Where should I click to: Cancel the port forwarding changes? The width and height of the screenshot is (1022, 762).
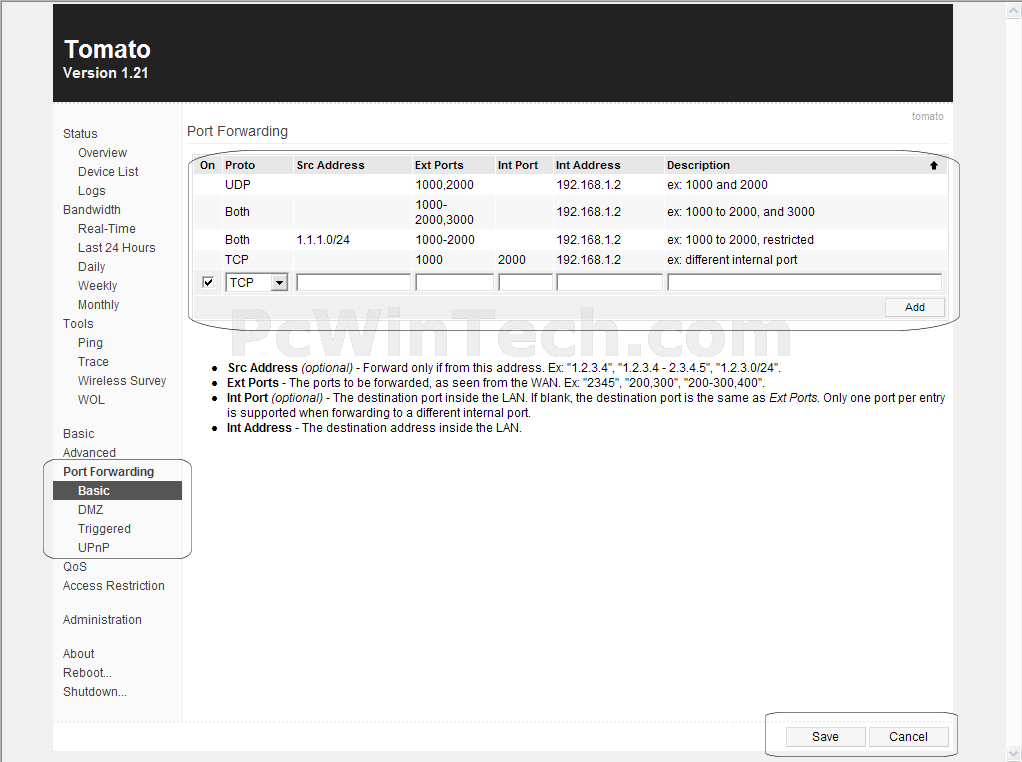pyautogui.click(x=908, y=737)
